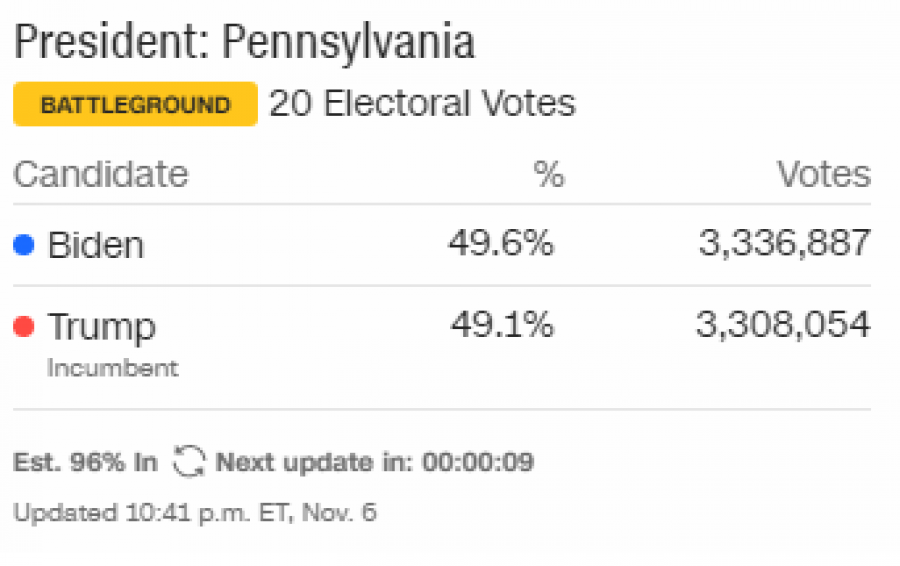
Task: Click the Votes column header
Action: click(x=824, y=174)
